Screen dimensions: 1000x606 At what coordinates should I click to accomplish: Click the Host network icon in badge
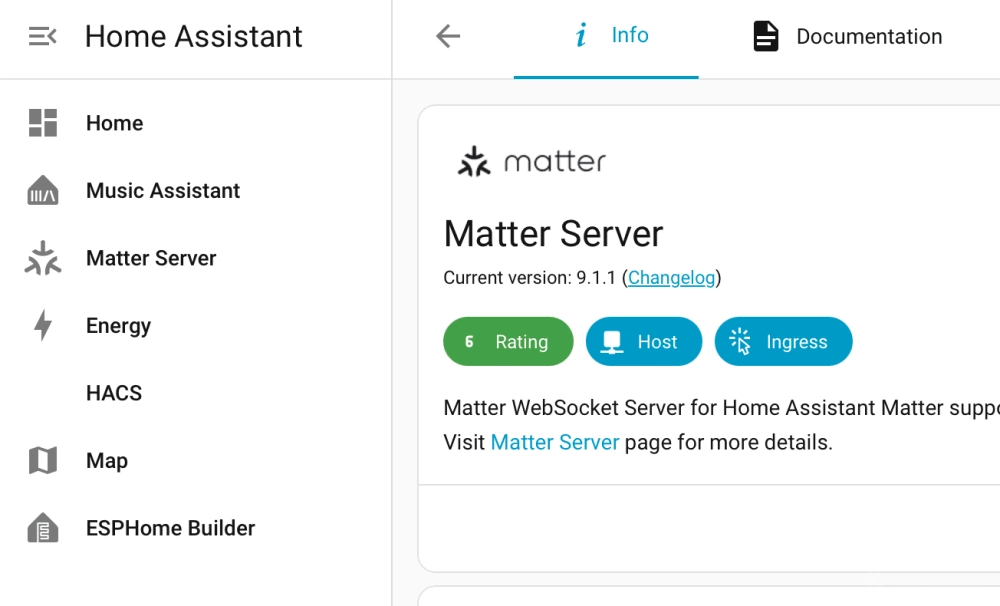[x=612, y=342]
